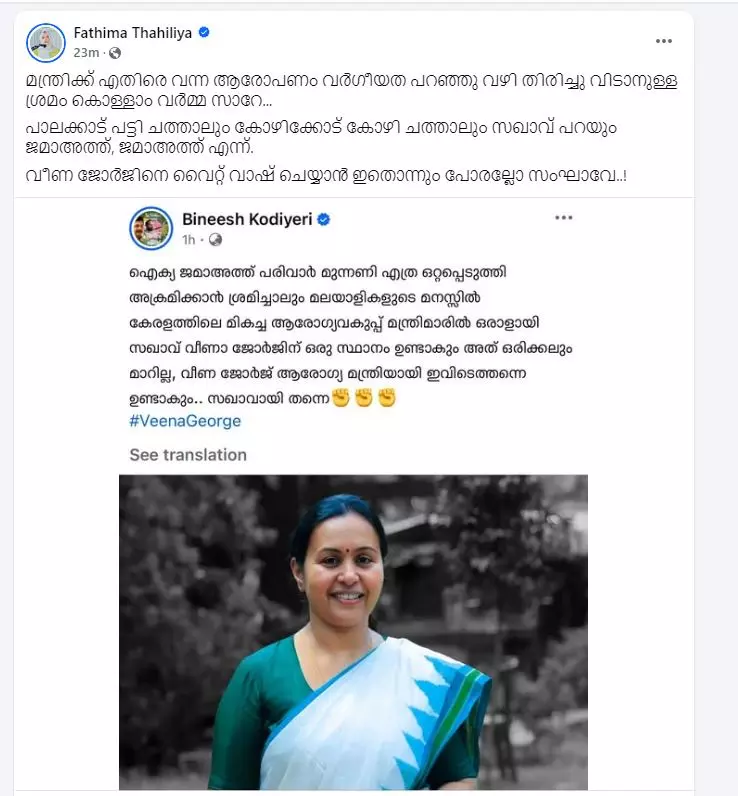Screen dimensions: 738x796
Task: Open the #VeenaGeorge hashtag
Action: point(185,421)
